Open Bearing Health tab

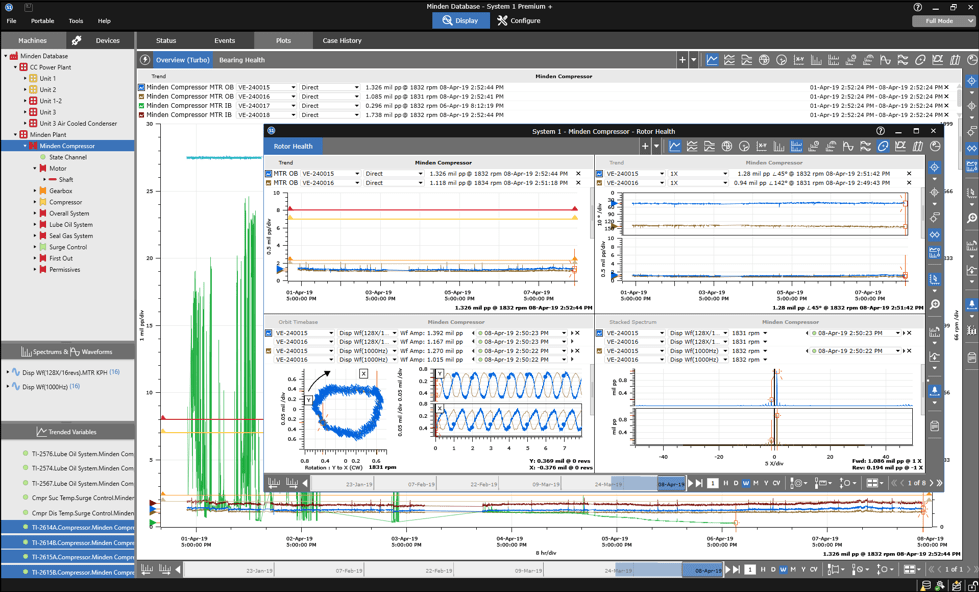pyautogui.click(x=242, y=60)
